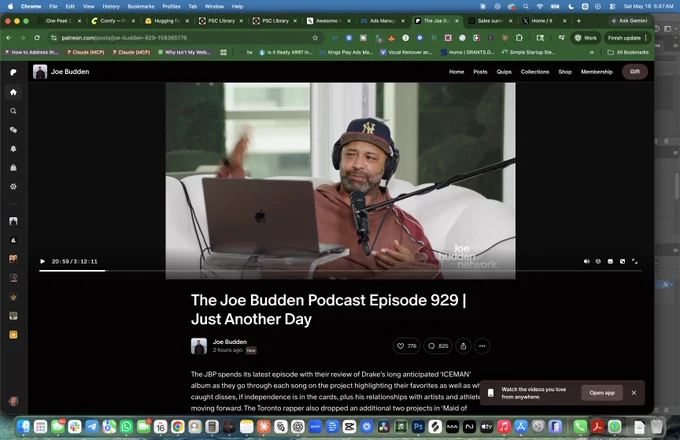Click Joe Budden avatar beside post author

tap(199, 346)
